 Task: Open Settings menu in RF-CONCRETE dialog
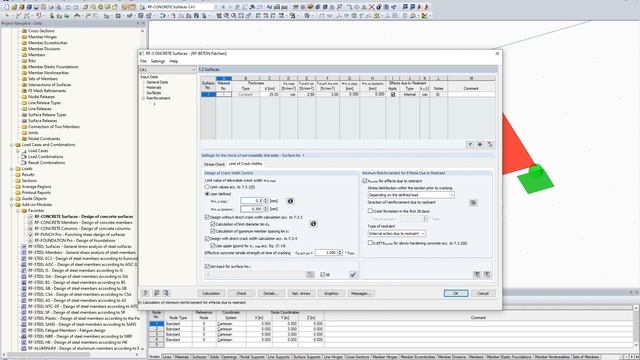(158, 61)
